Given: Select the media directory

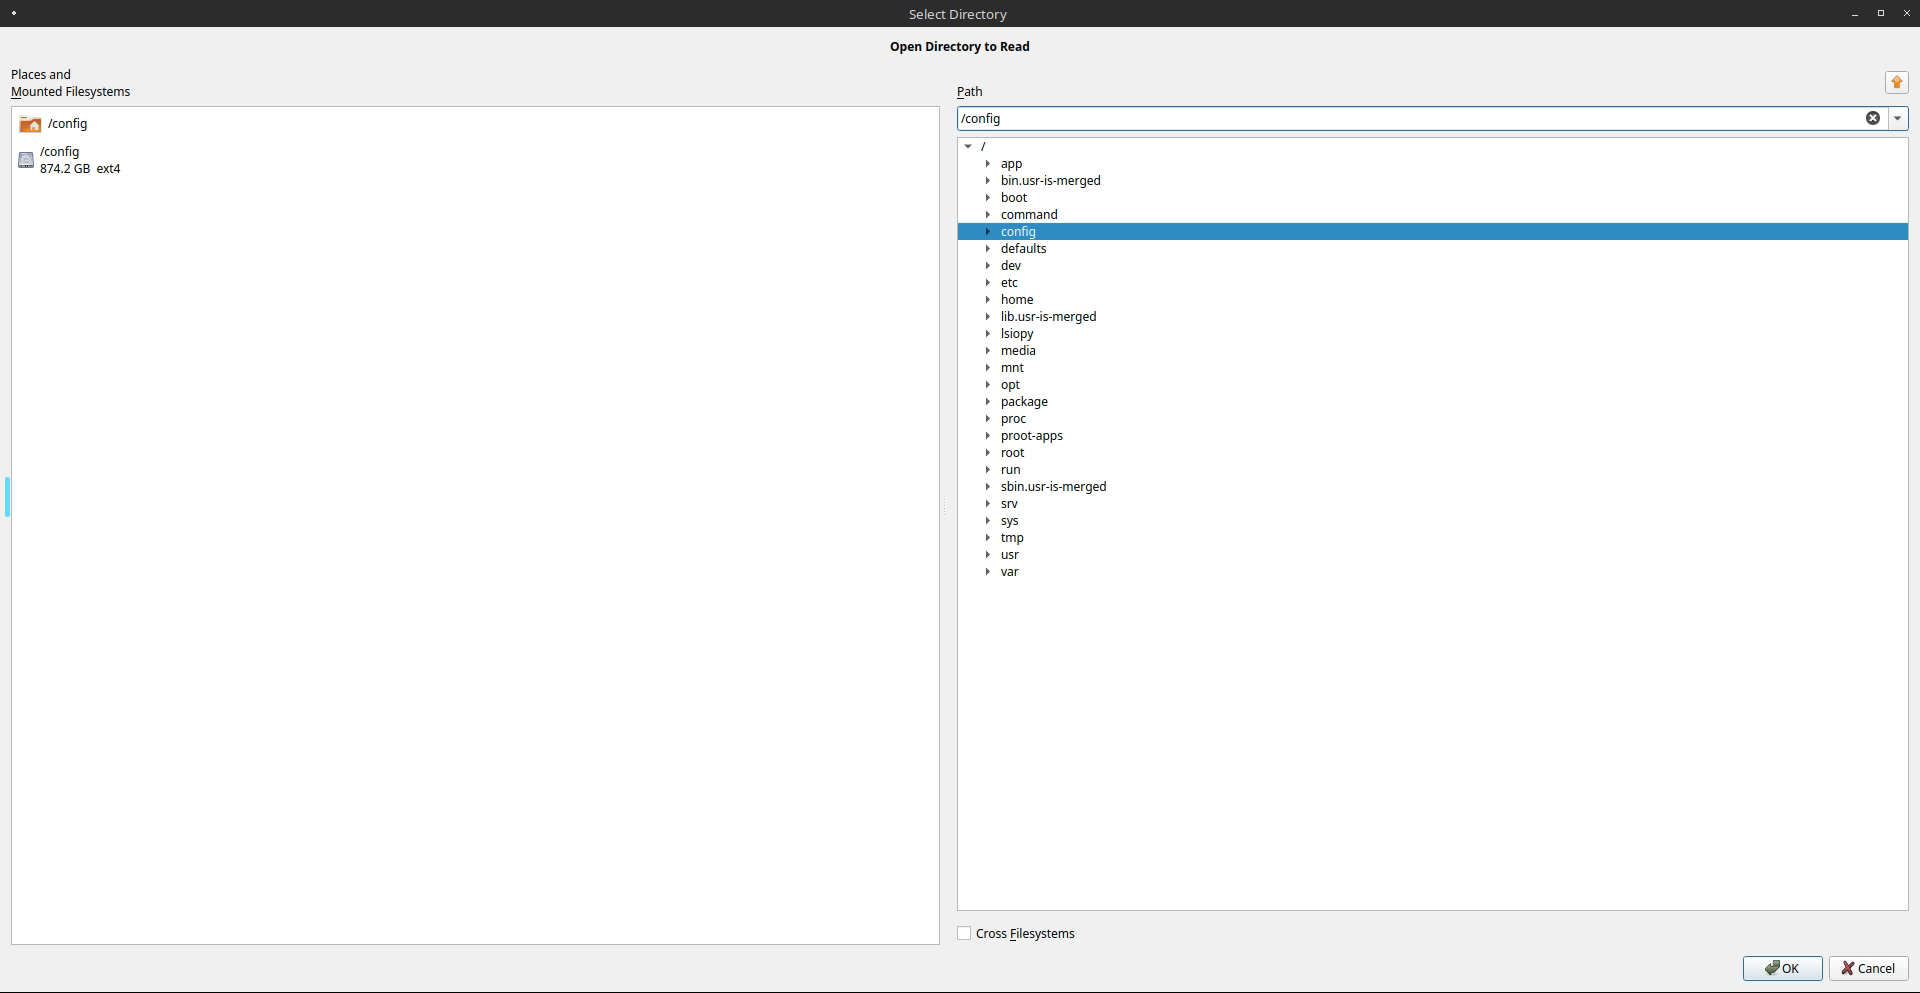Looking at the screenshot, I should (1018, 351).
